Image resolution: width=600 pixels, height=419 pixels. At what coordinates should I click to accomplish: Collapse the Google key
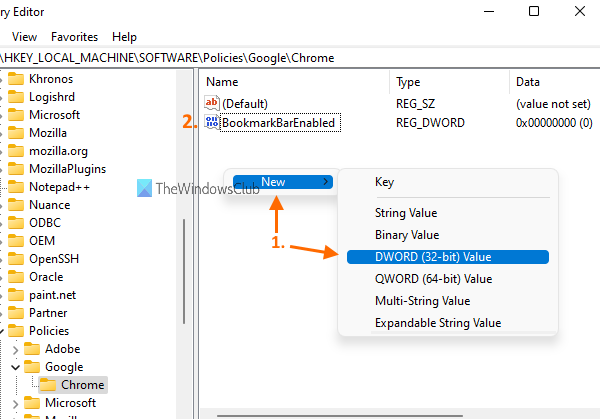15,367
